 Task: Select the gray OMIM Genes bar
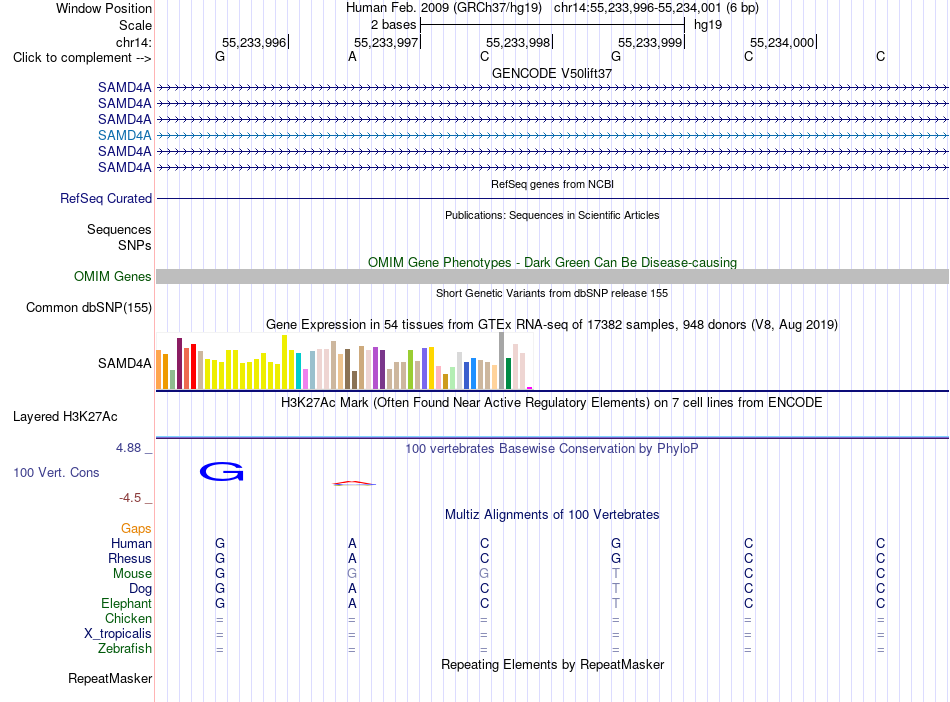tap(552, 276)
